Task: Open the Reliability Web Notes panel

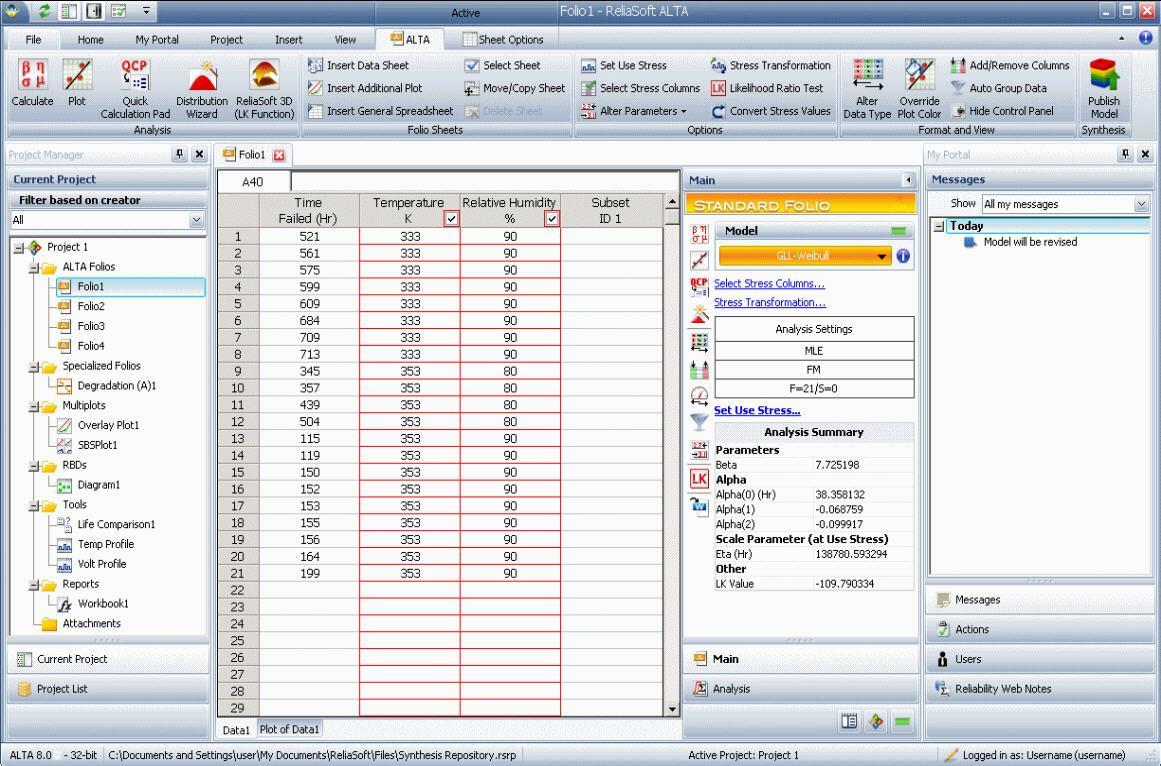Action: (1040, 689)
